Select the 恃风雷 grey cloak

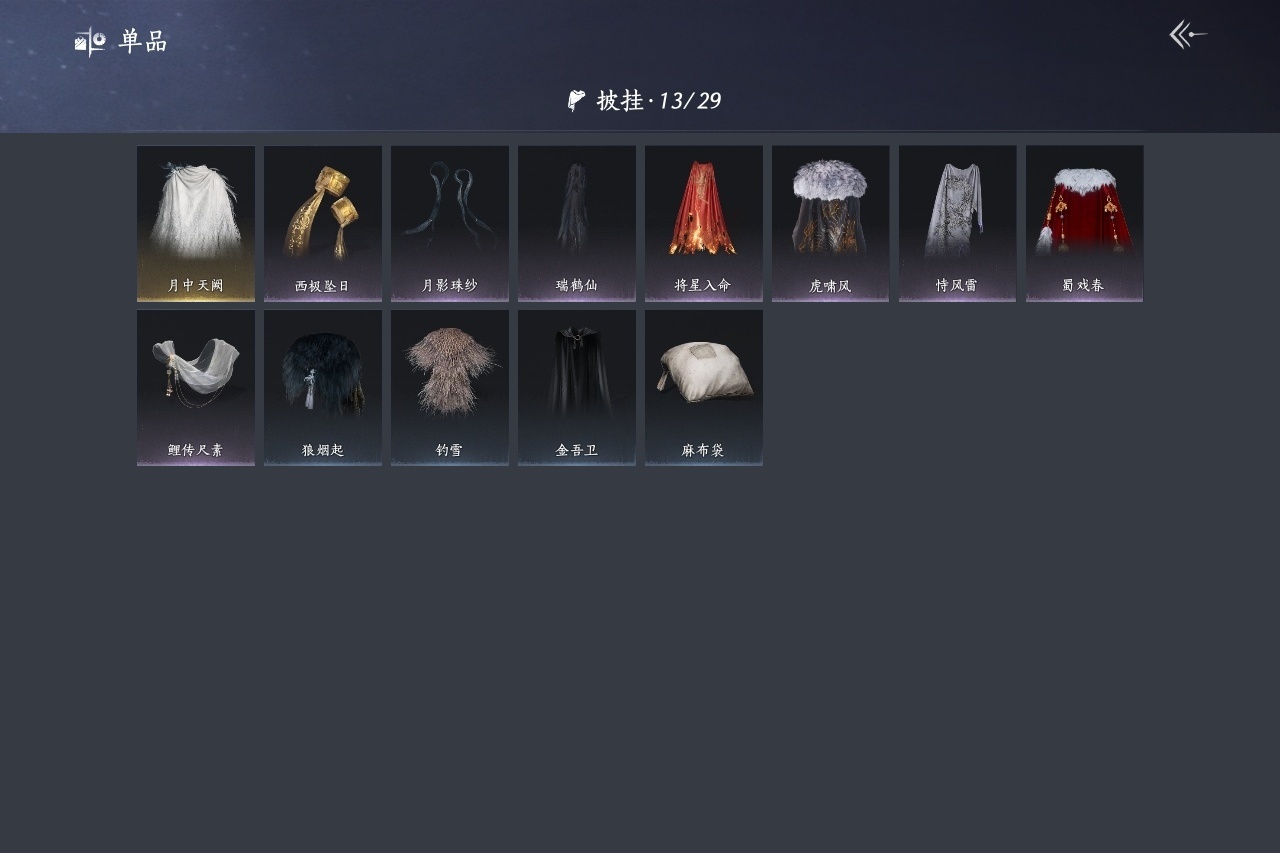(958, 224)
